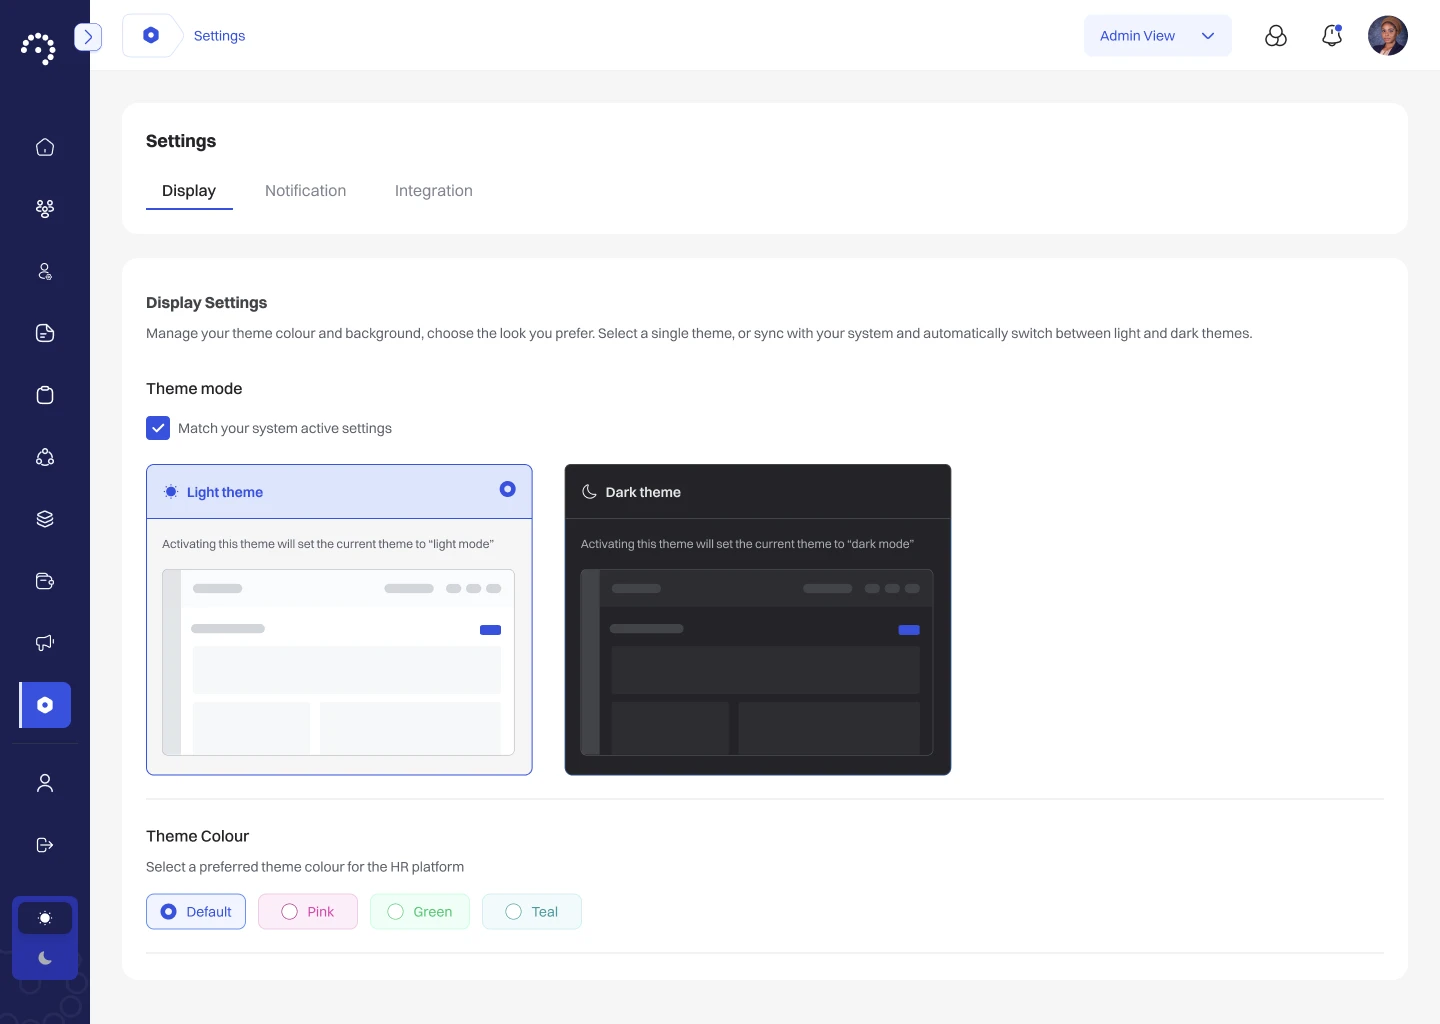Click the logout icon in sidebar
Viewport: 1440px width, 1024px height.
tap(45, 845)
